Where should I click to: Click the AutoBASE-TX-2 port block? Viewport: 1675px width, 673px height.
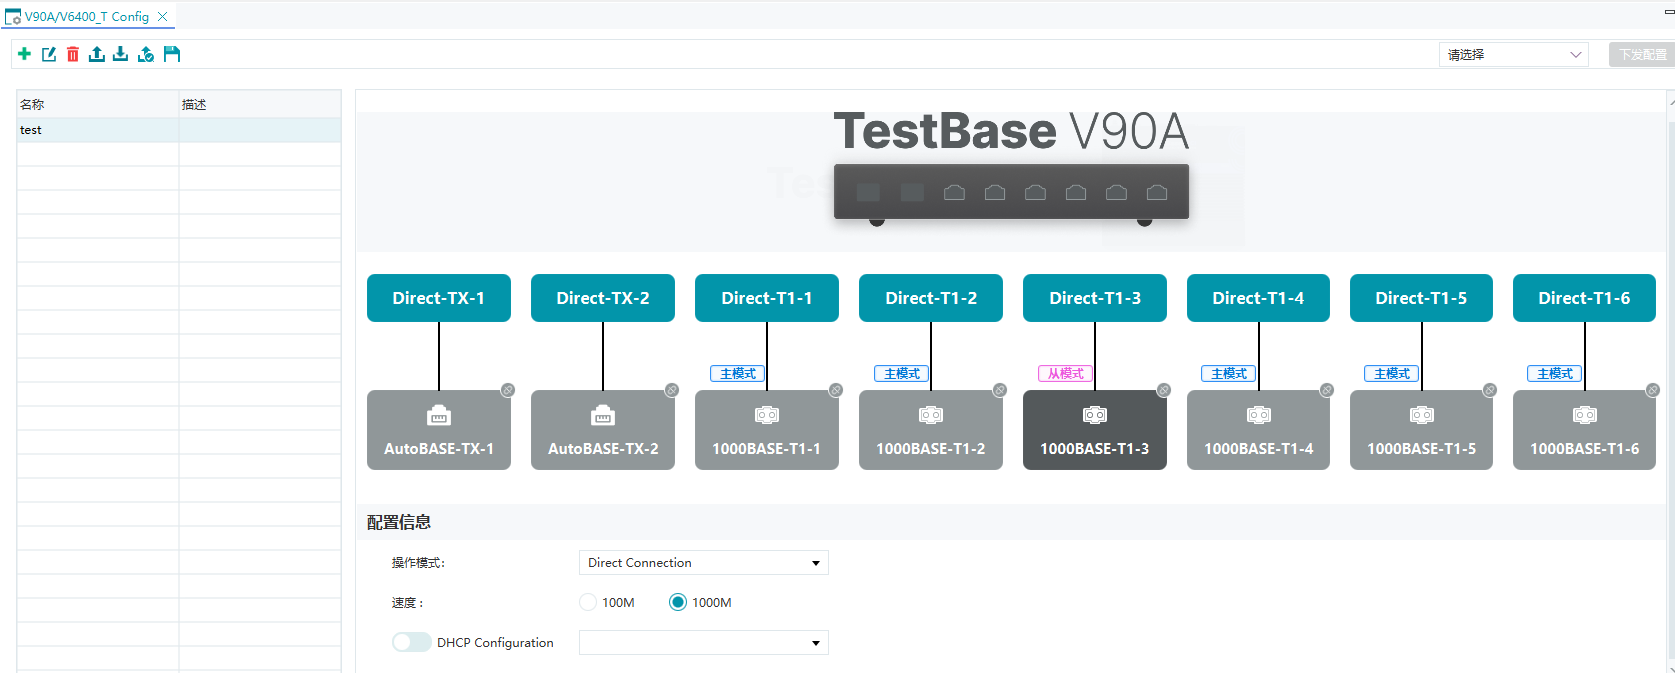point(603,430)
